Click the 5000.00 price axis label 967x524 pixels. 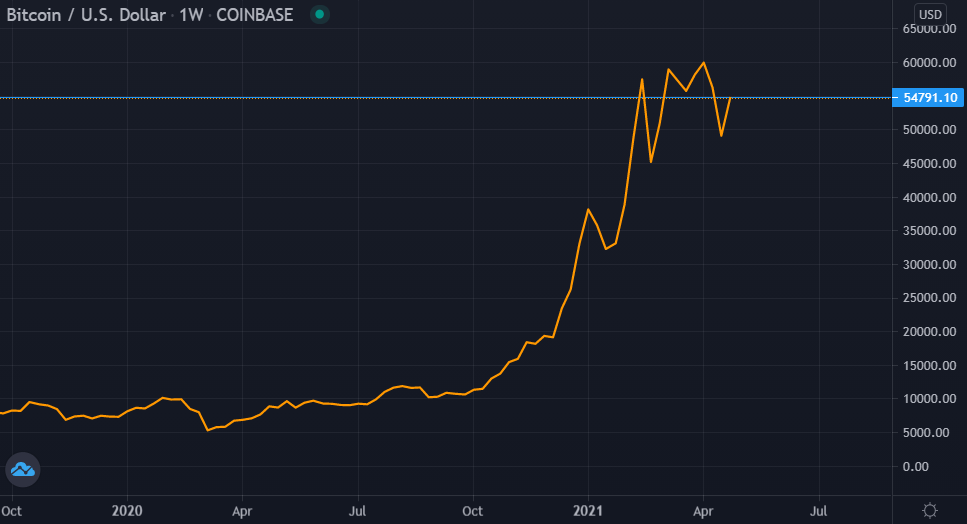(926, 433)
